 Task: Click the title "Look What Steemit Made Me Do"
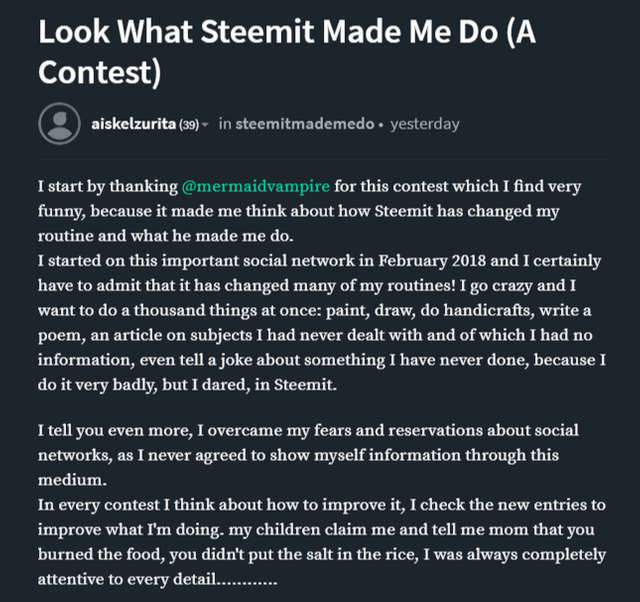[266, 32]
